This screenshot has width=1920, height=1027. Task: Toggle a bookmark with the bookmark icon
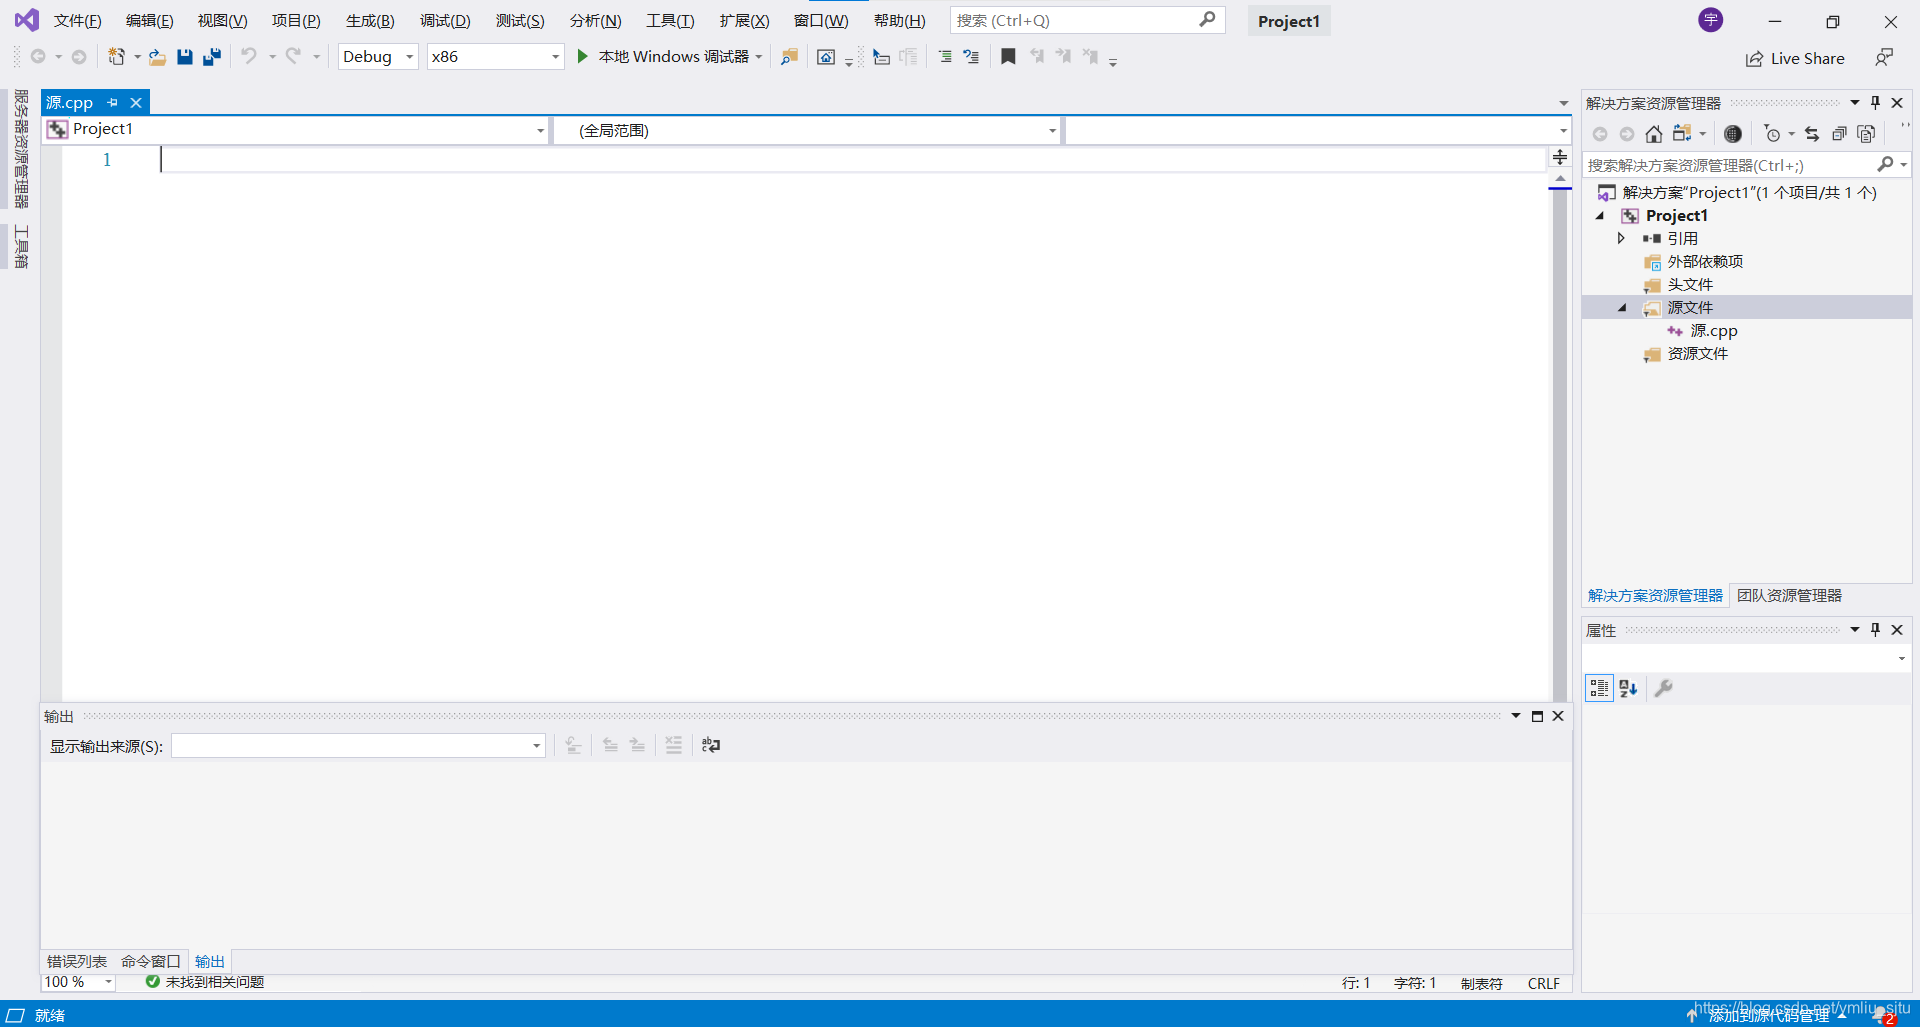(1008, 57)
